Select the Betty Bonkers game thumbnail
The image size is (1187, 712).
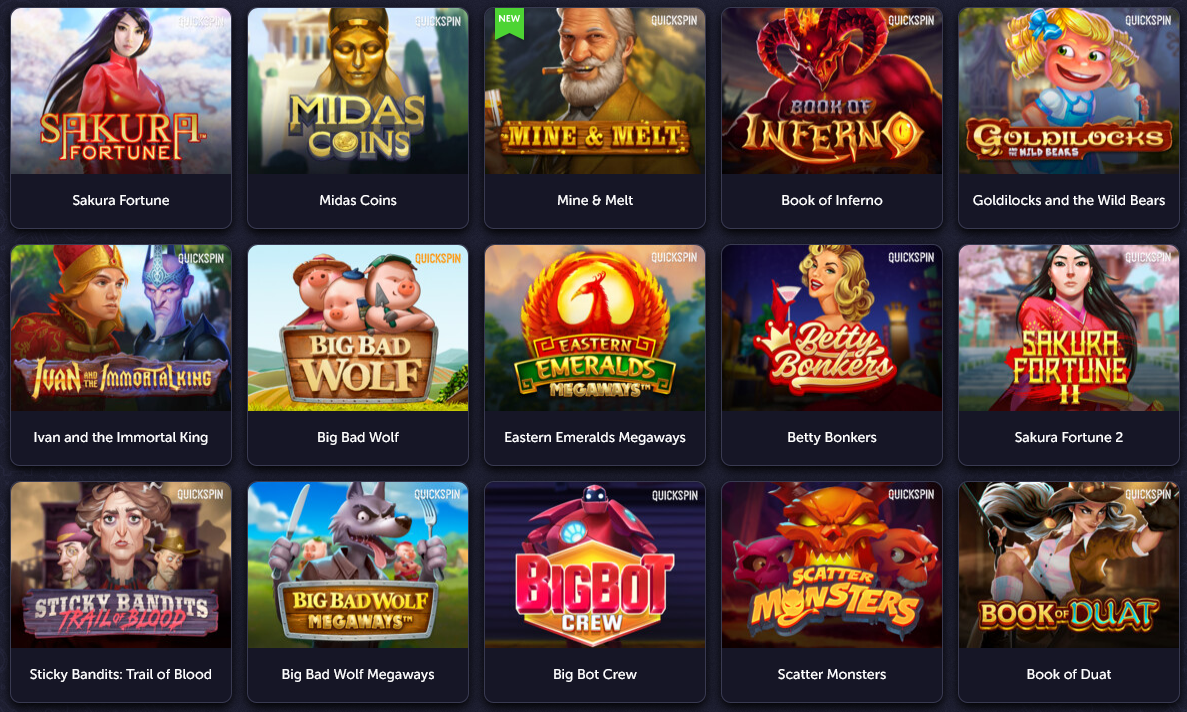[x=831, y=328]
